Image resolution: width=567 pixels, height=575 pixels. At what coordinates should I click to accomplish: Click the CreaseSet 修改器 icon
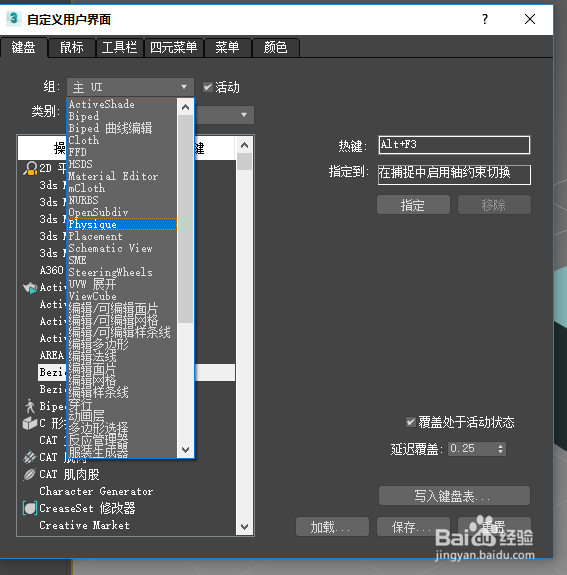tap(30, 508)
